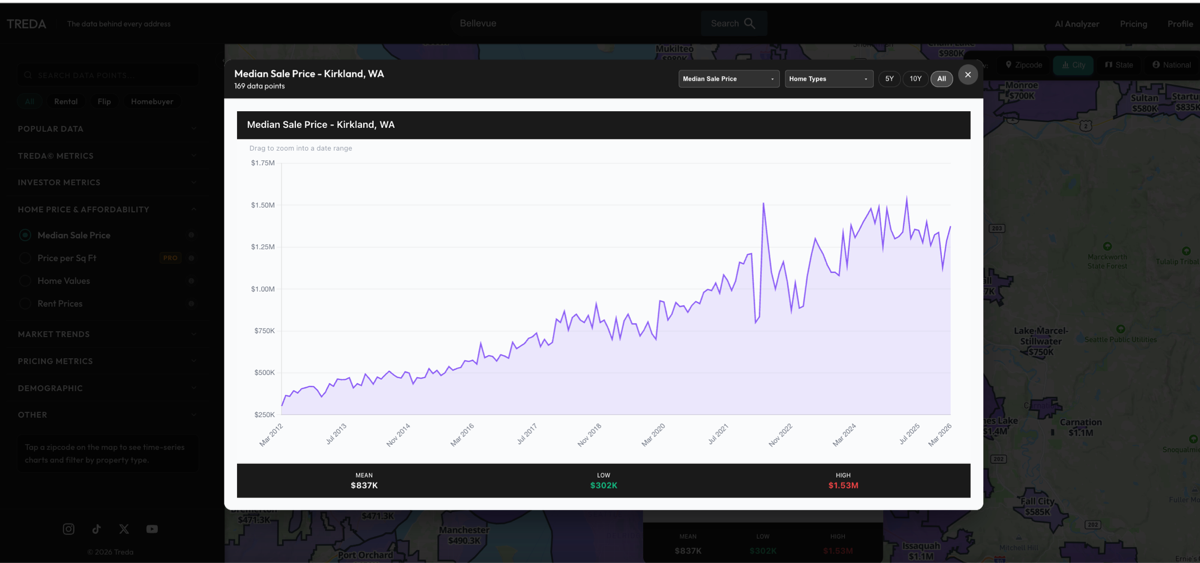Open the Median Sale Price metric dropdown
The height and width of the screenshot is (563, 1200).
point(728,78)
